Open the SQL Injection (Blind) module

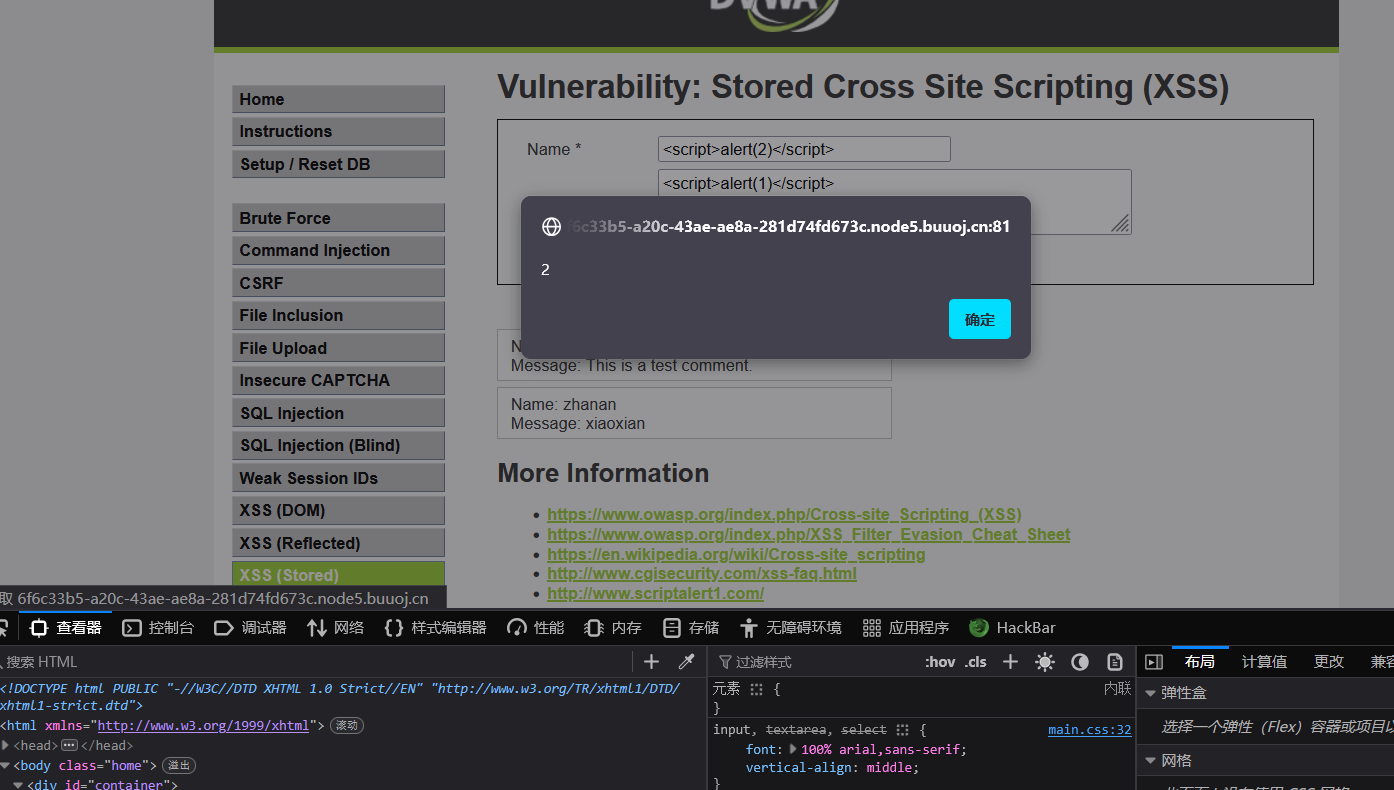[338, 445]
